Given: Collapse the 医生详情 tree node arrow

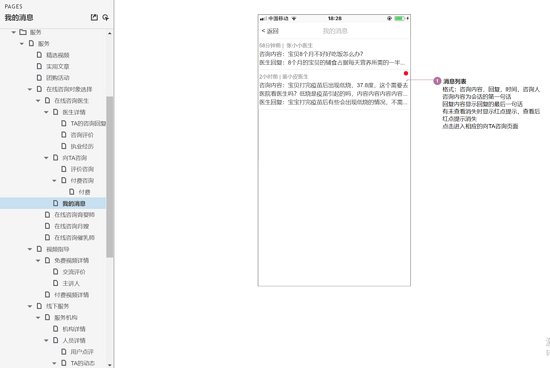Looking at the screenshot, I should (x=46, y=112).
